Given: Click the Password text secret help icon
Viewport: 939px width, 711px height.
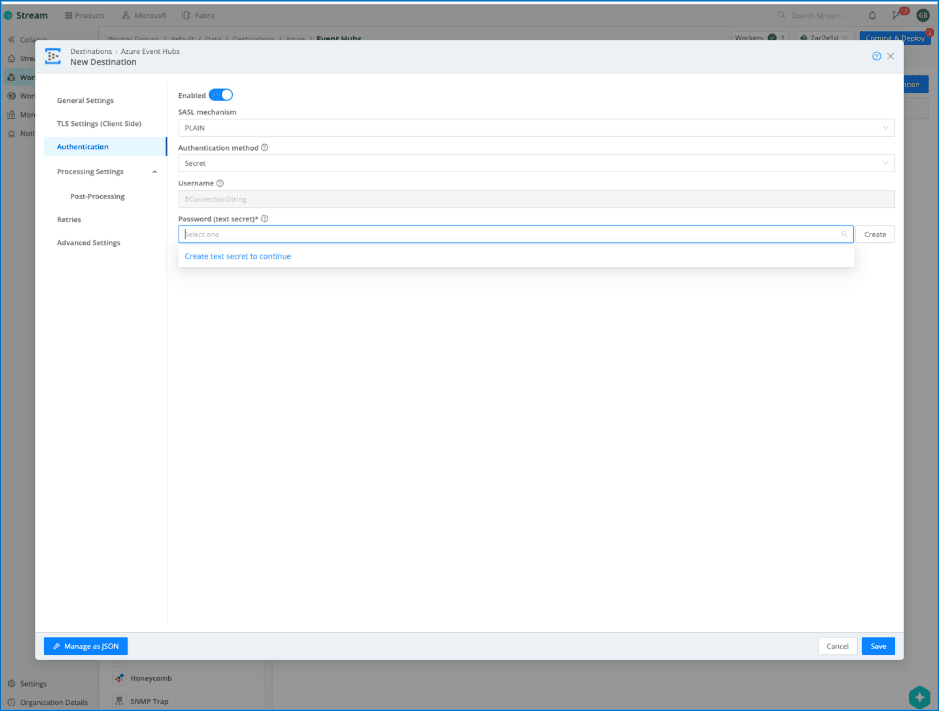Looking at the screenshot, I should coord(265,218).
